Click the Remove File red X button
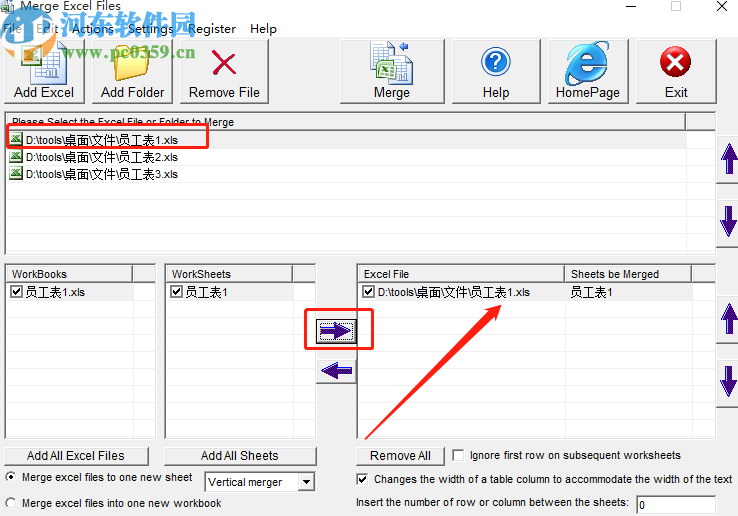Viewport: 738px width, 516px height. [x=224, y=72]
